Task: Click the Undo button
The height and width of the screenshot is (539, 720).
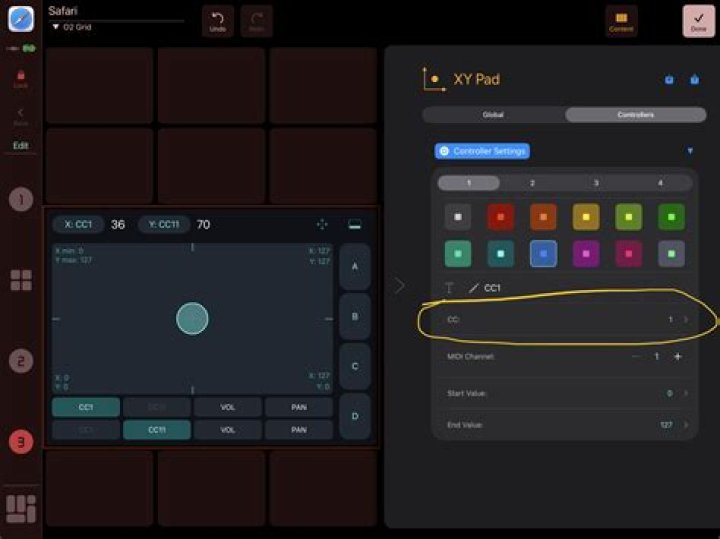Action: pos(218,21)
